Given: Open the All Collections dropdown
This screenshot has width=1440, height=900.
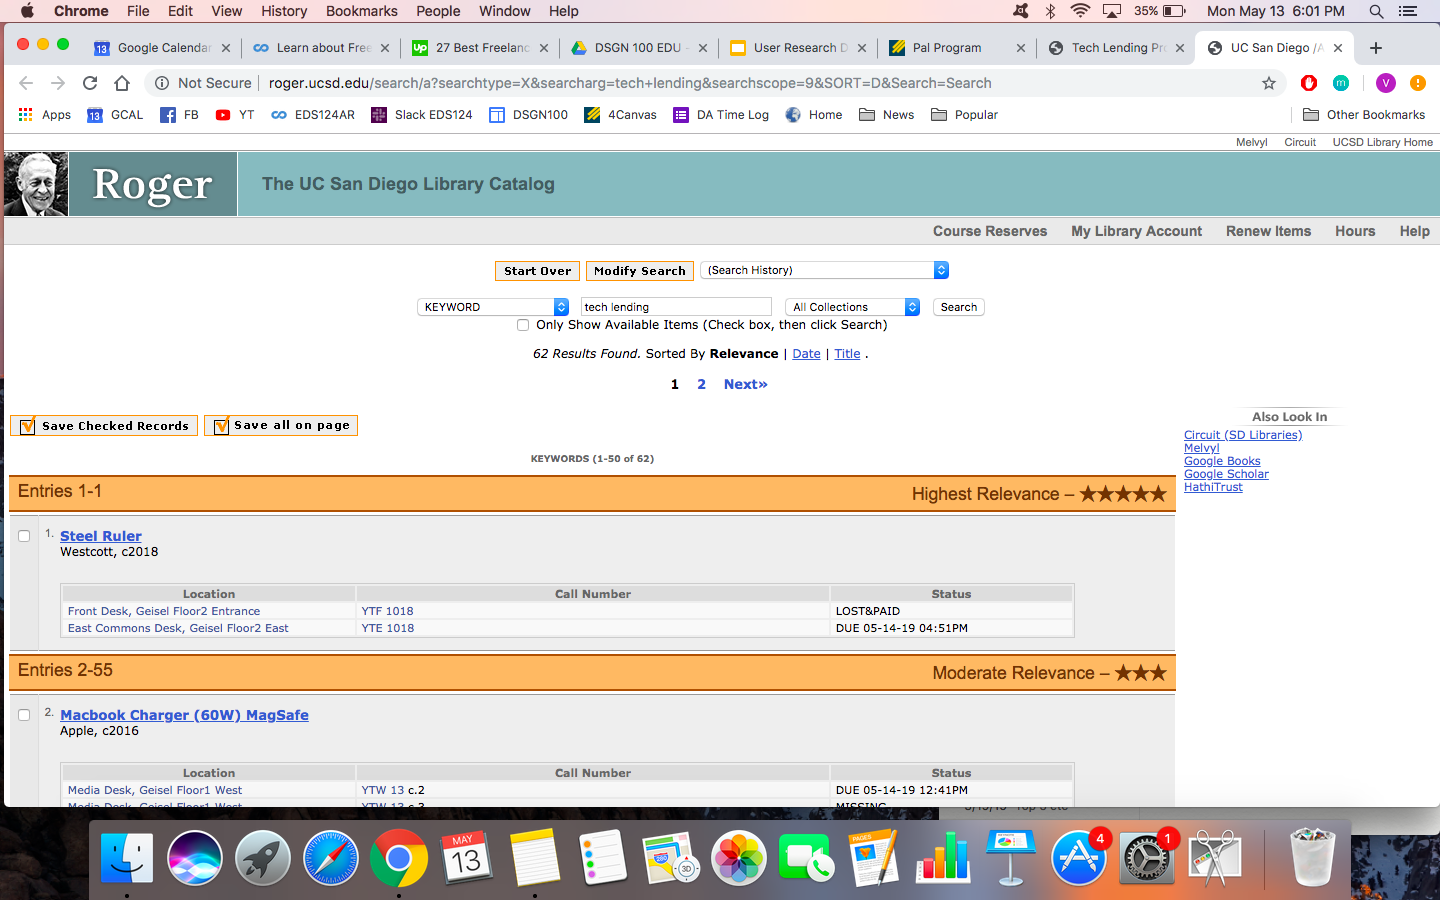Looking at the screenshot, I should 853,307.
